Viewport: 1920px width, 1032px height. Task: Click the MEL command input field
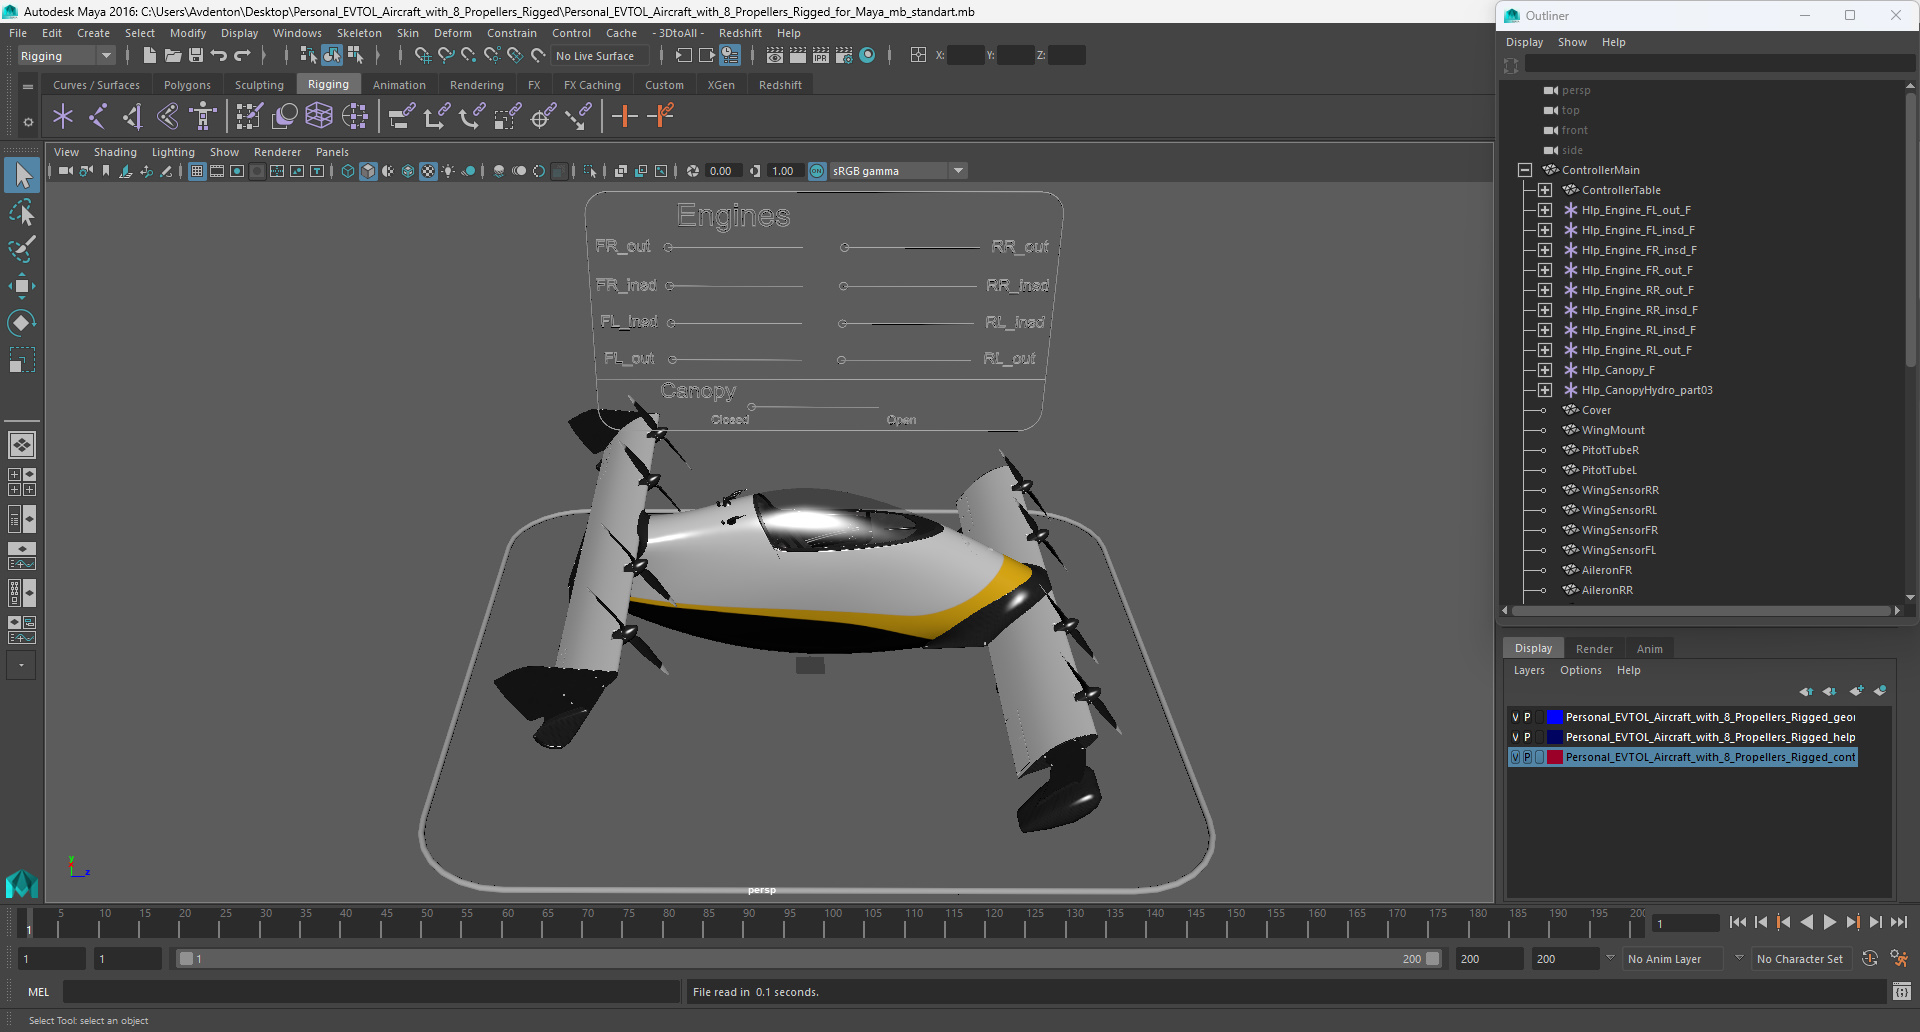pos(371,992)
